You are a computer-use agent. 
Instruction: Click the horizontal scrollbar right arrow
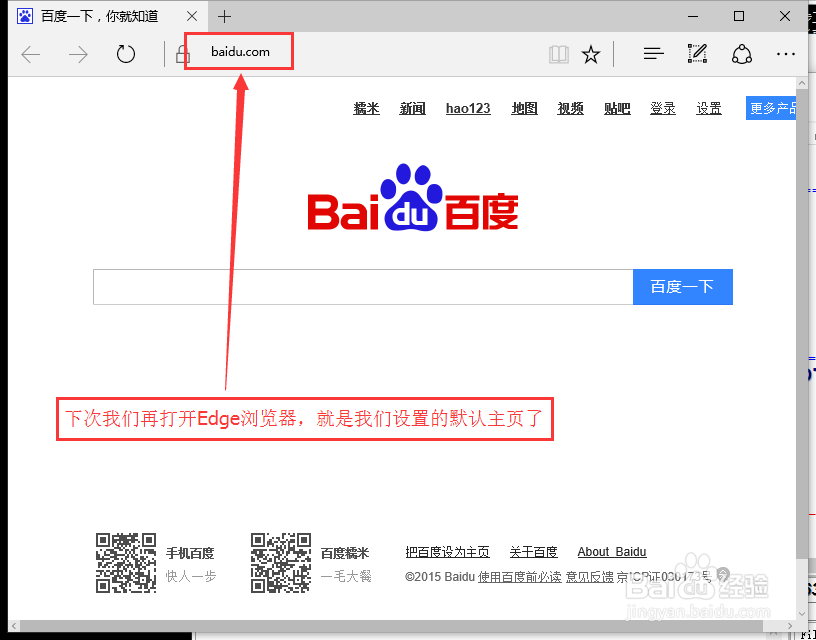790,625
